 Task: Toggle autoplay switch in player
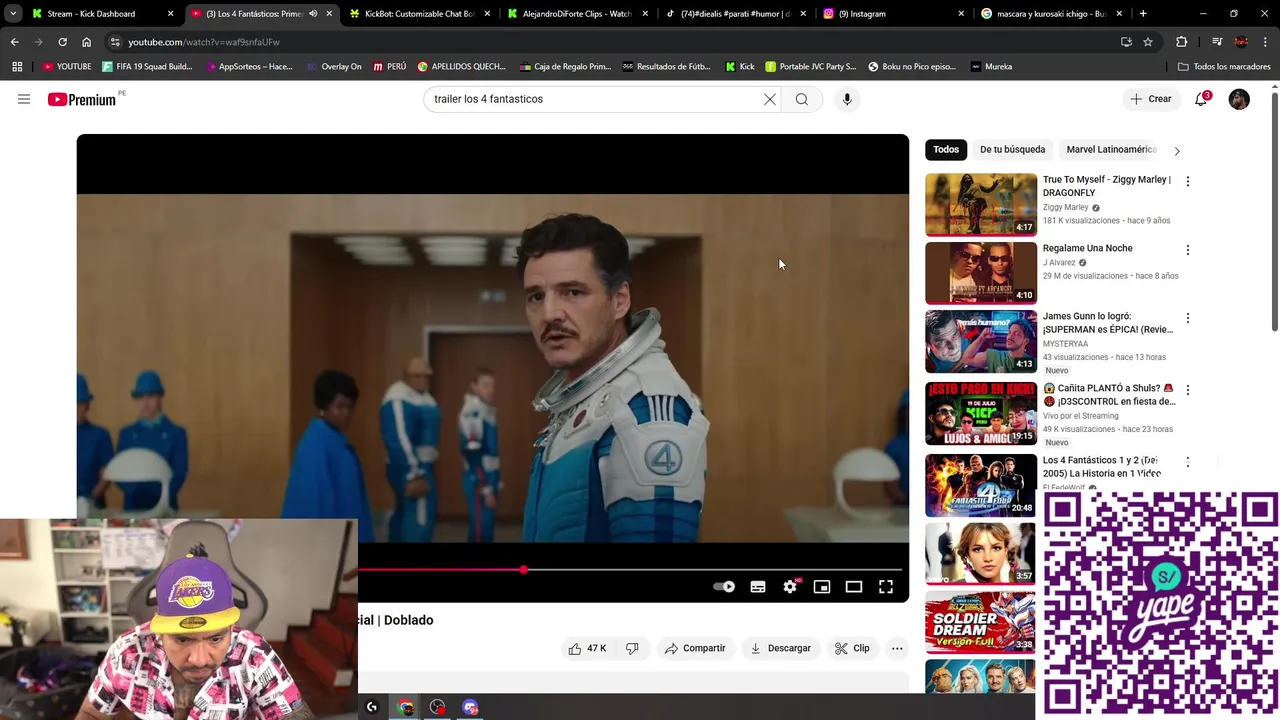[724, 587]
